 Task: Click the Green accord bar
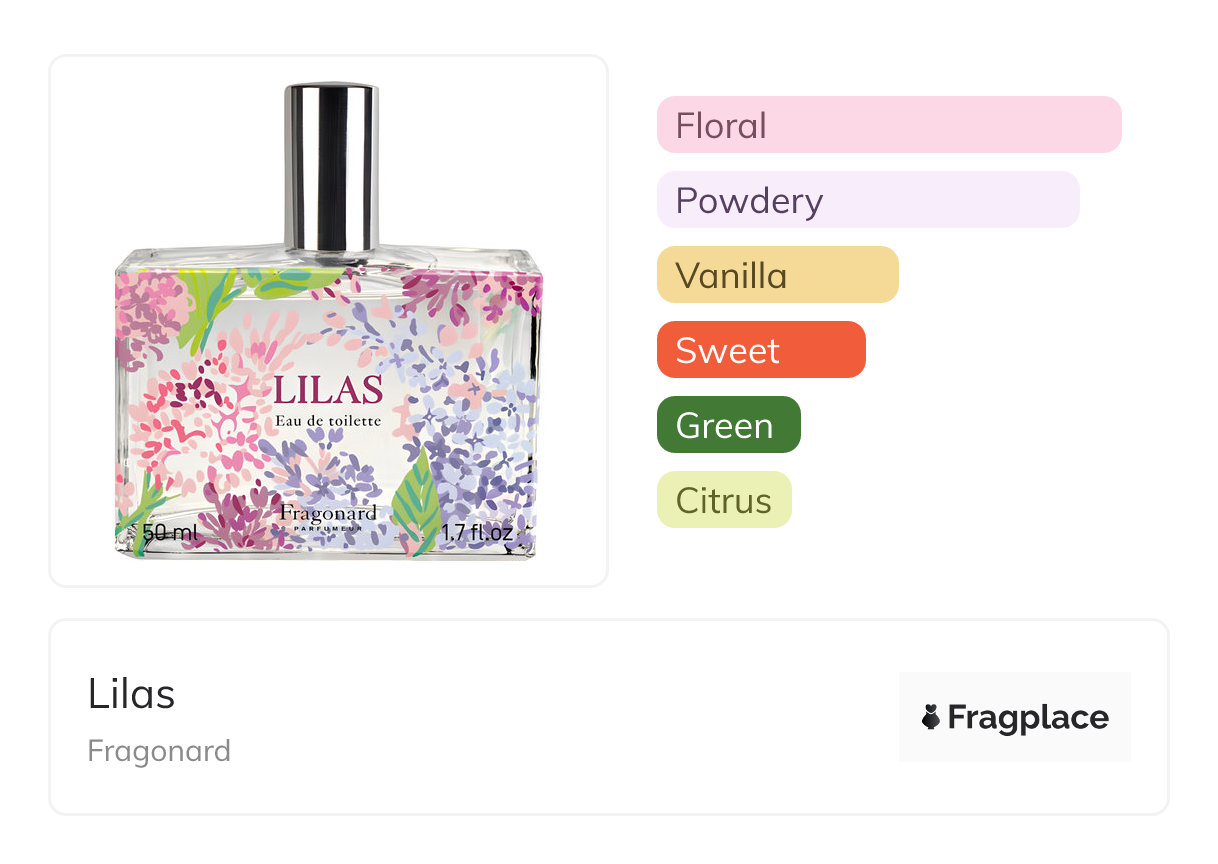coord(729,425)
